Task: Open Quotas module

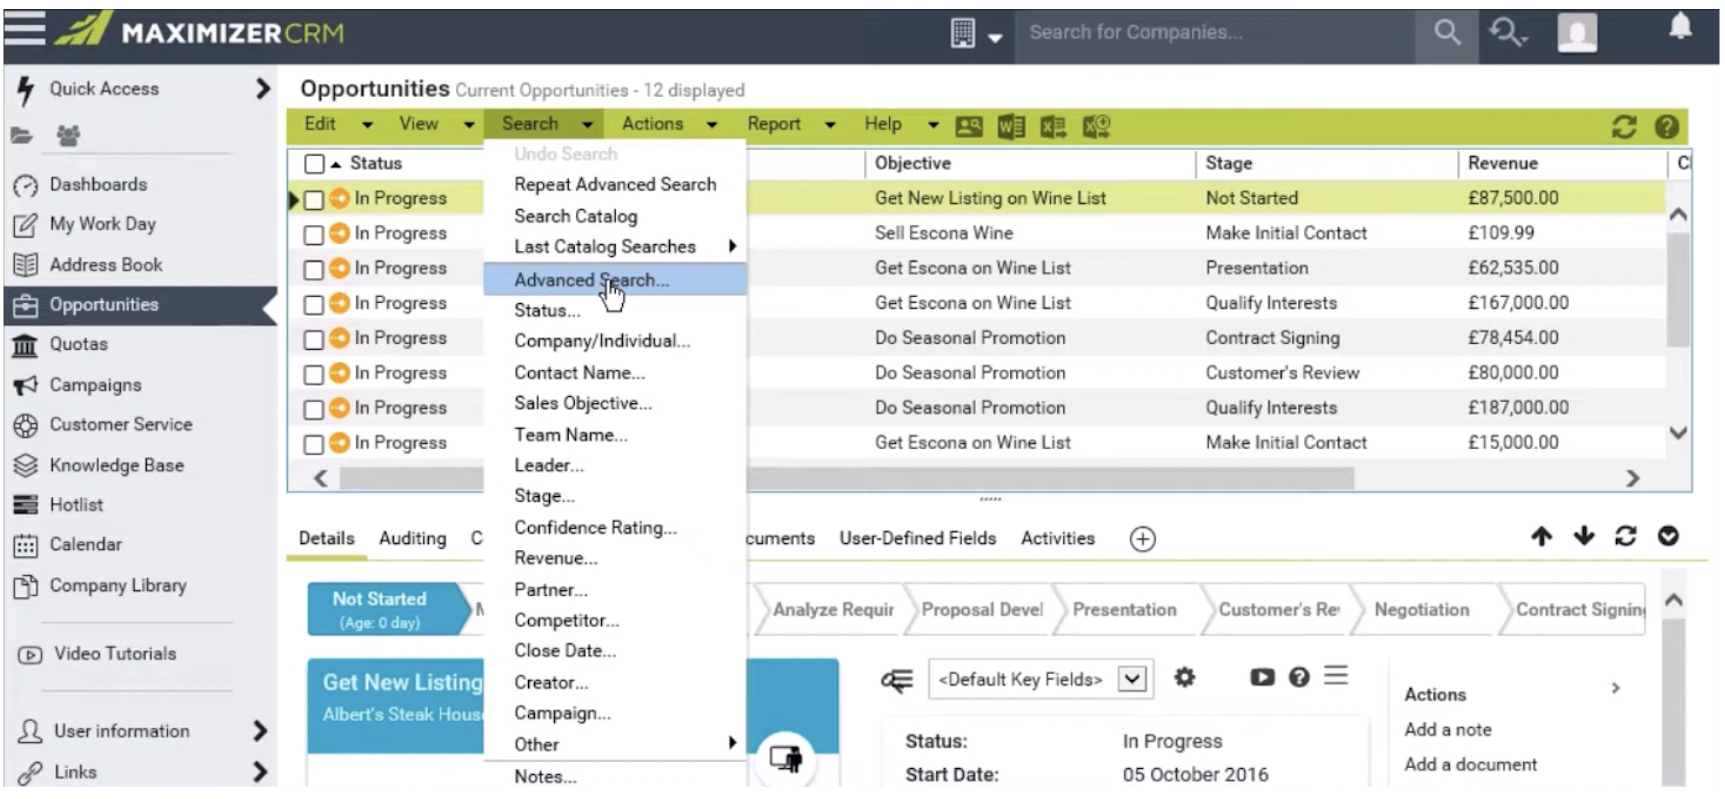Action: (79, 344)
